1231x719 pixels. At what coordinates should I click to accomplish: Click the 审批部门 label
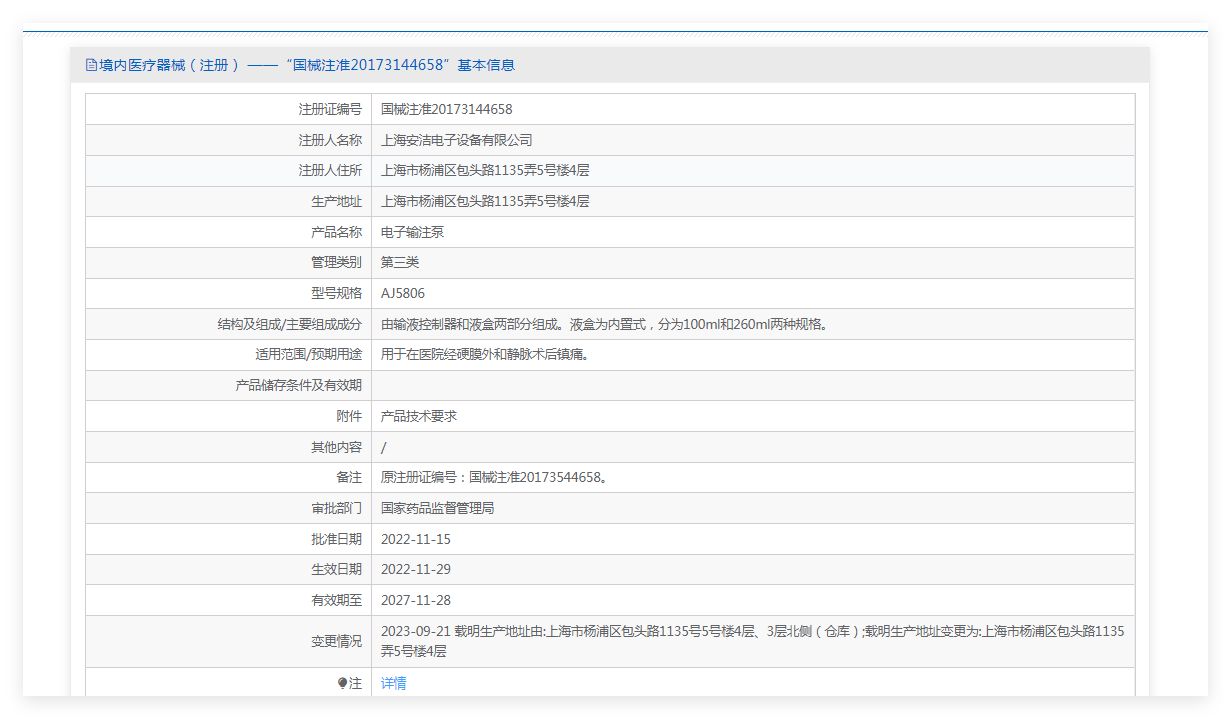[x=337, y=508]
